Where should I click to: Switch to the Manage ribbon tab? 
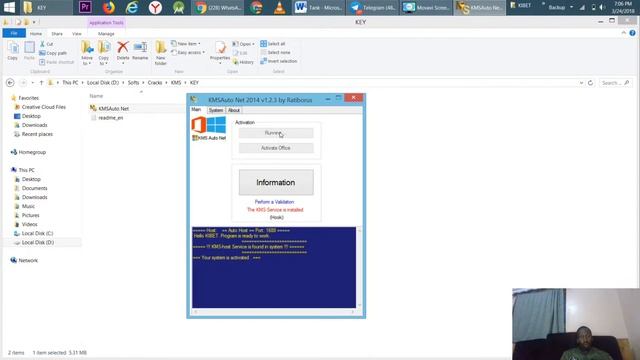coord(106,33)
